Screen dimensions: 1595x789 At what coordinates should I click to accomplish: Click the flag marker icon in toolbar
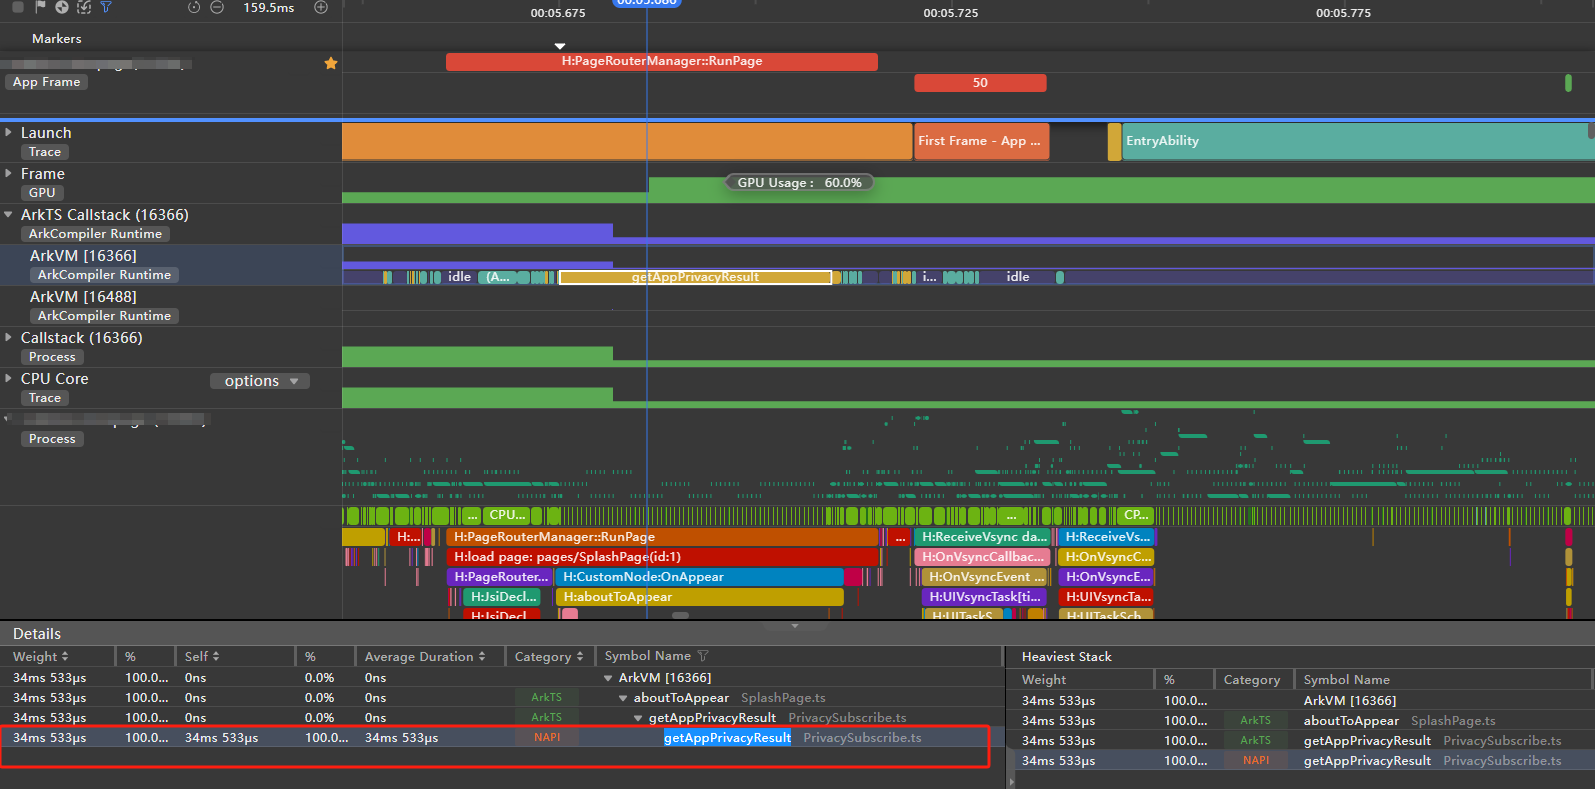tap(40, 7)
